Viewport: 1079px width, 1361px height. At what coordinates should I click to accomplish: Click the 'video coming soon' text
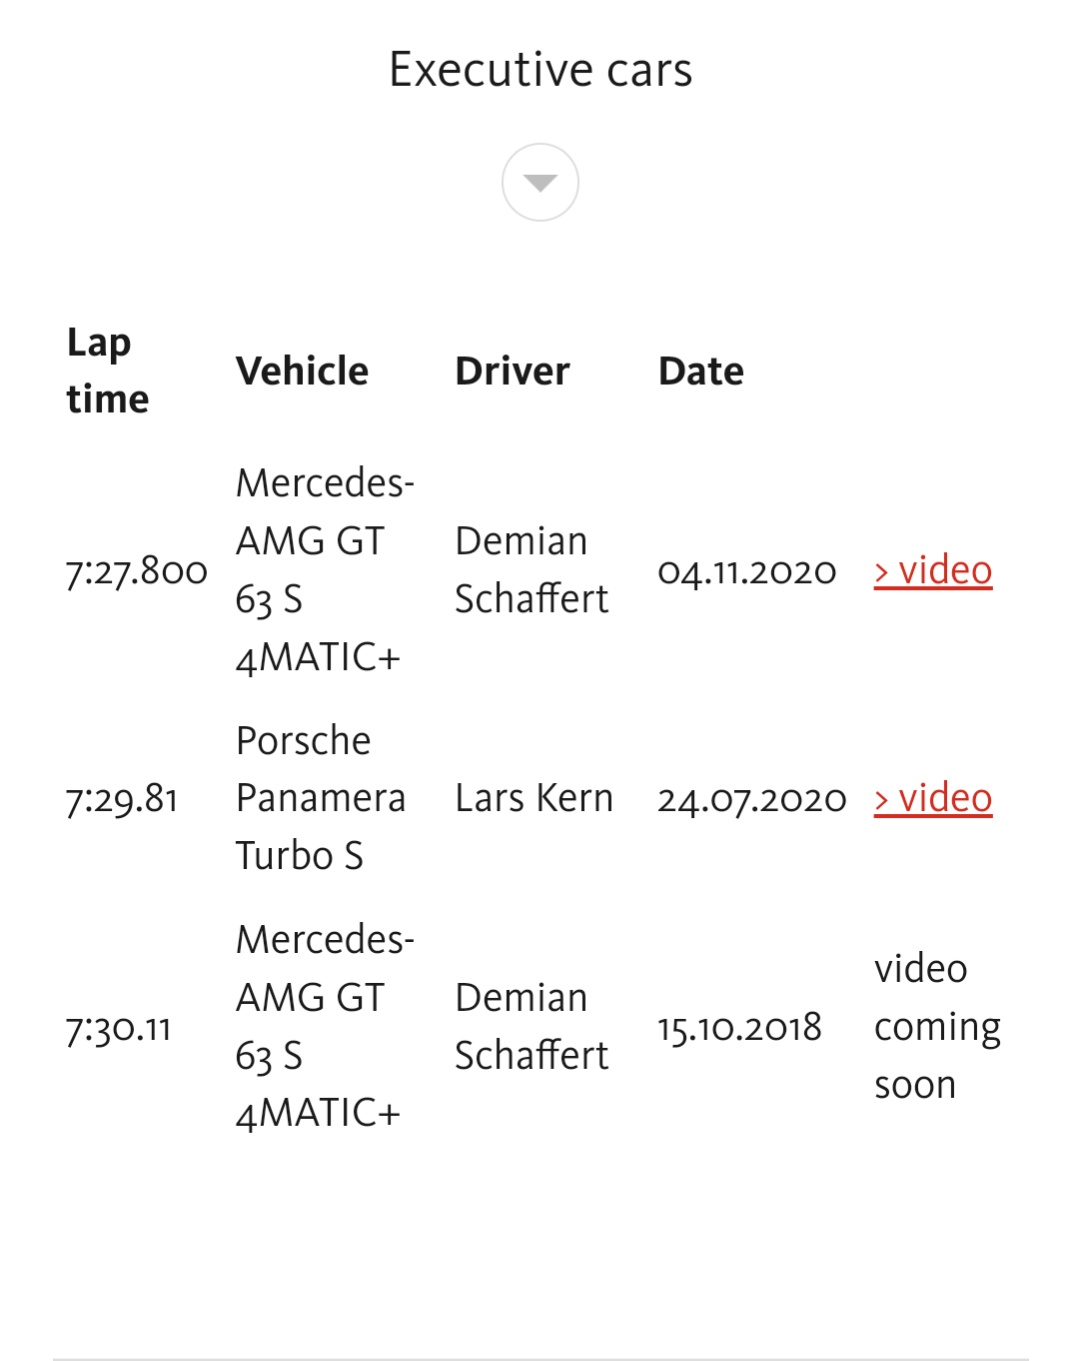click(936, 1027)
